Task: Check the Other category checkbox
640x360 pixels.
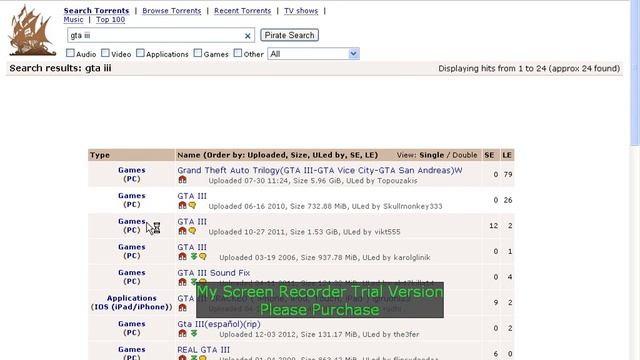Action: tap(238, 53)
